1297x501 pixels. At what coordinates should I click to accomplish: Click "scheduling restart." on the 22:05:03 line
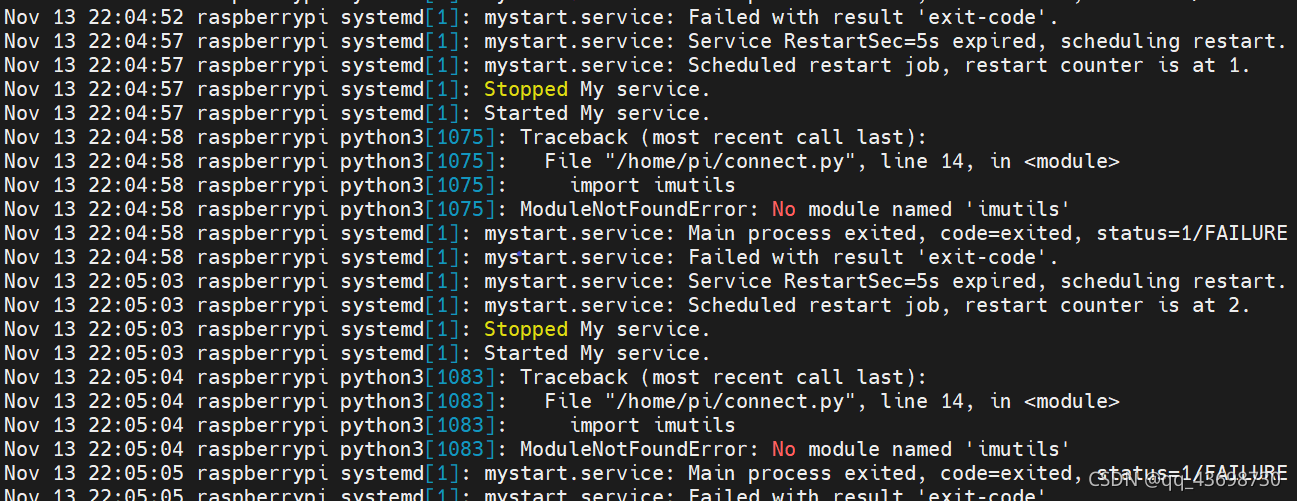1174,281
